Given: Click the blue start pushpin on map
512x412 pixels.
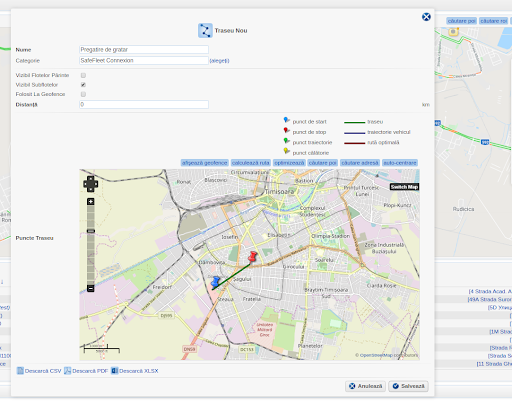Looking at the screenshot, I should (x=215, y=282).
